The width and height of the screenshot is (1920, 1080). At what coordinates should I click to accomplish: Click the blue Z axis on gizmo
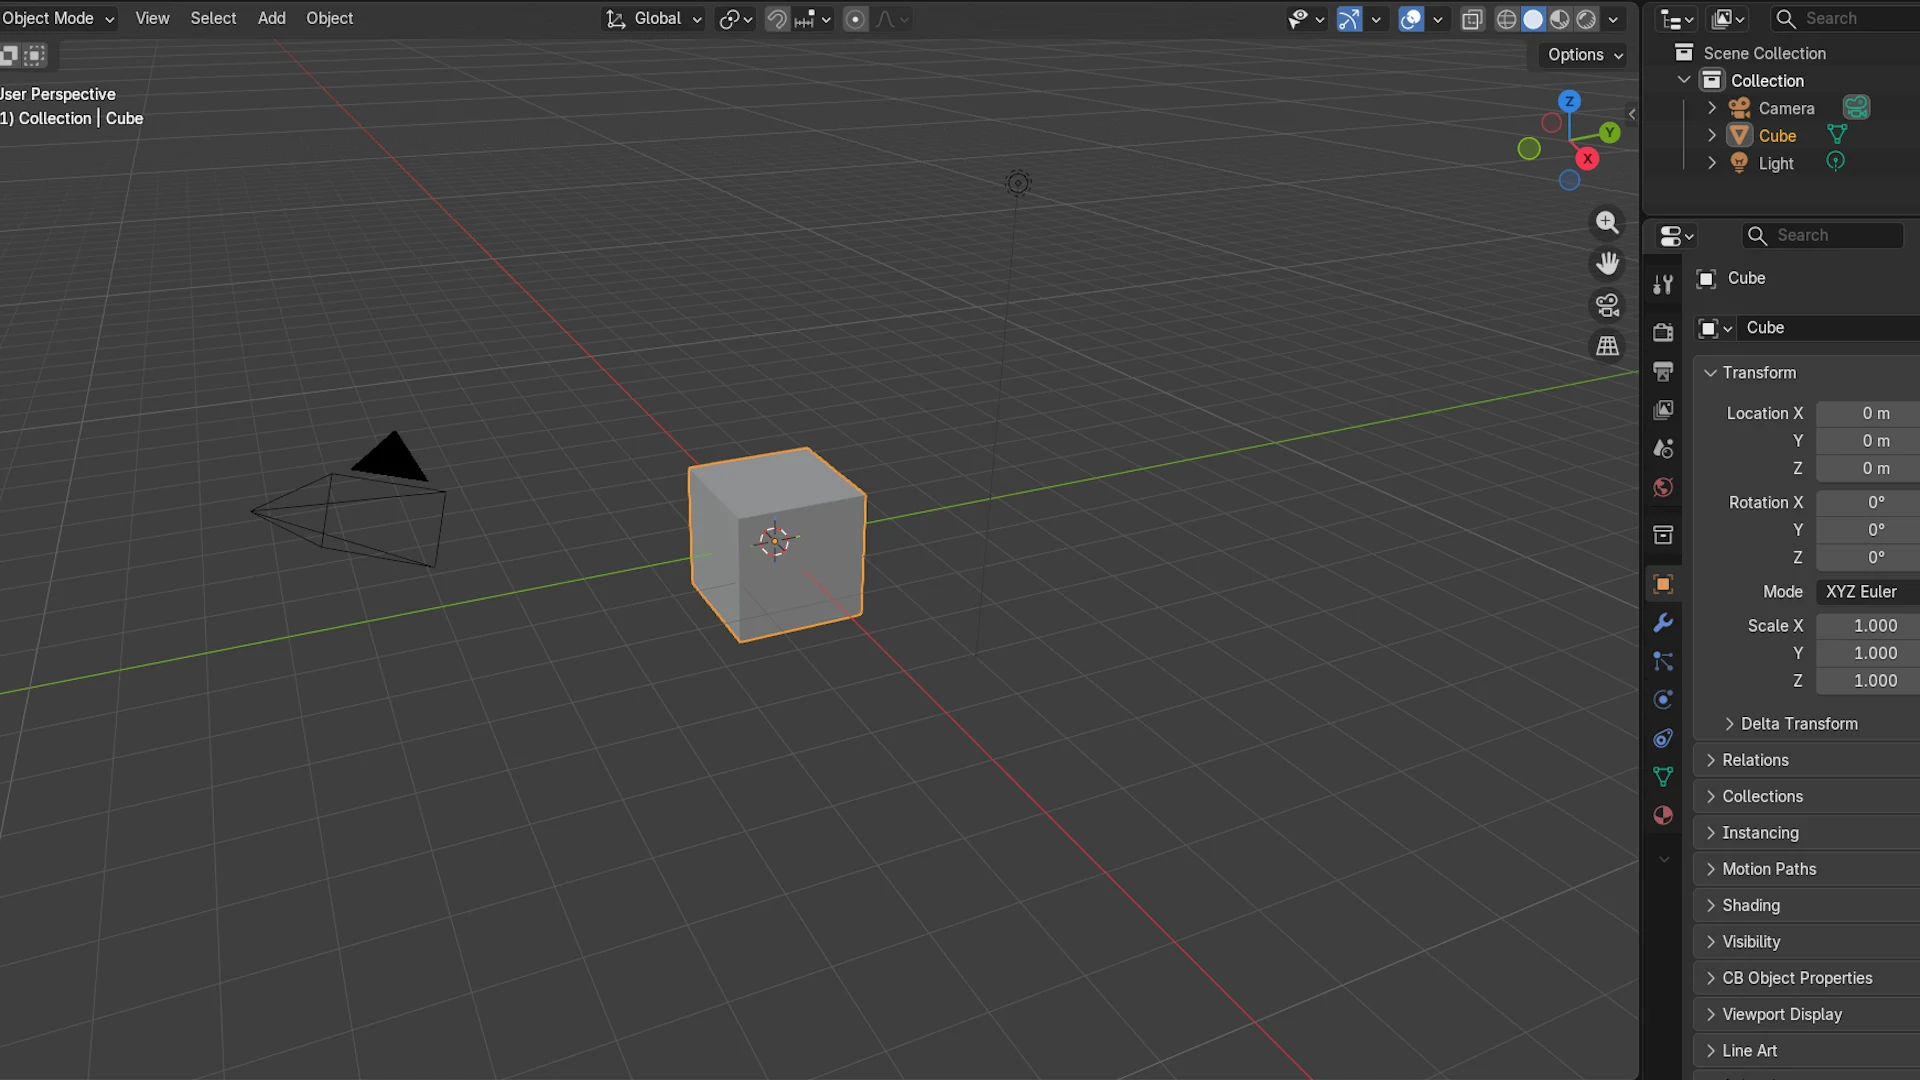pos(1569,101)
